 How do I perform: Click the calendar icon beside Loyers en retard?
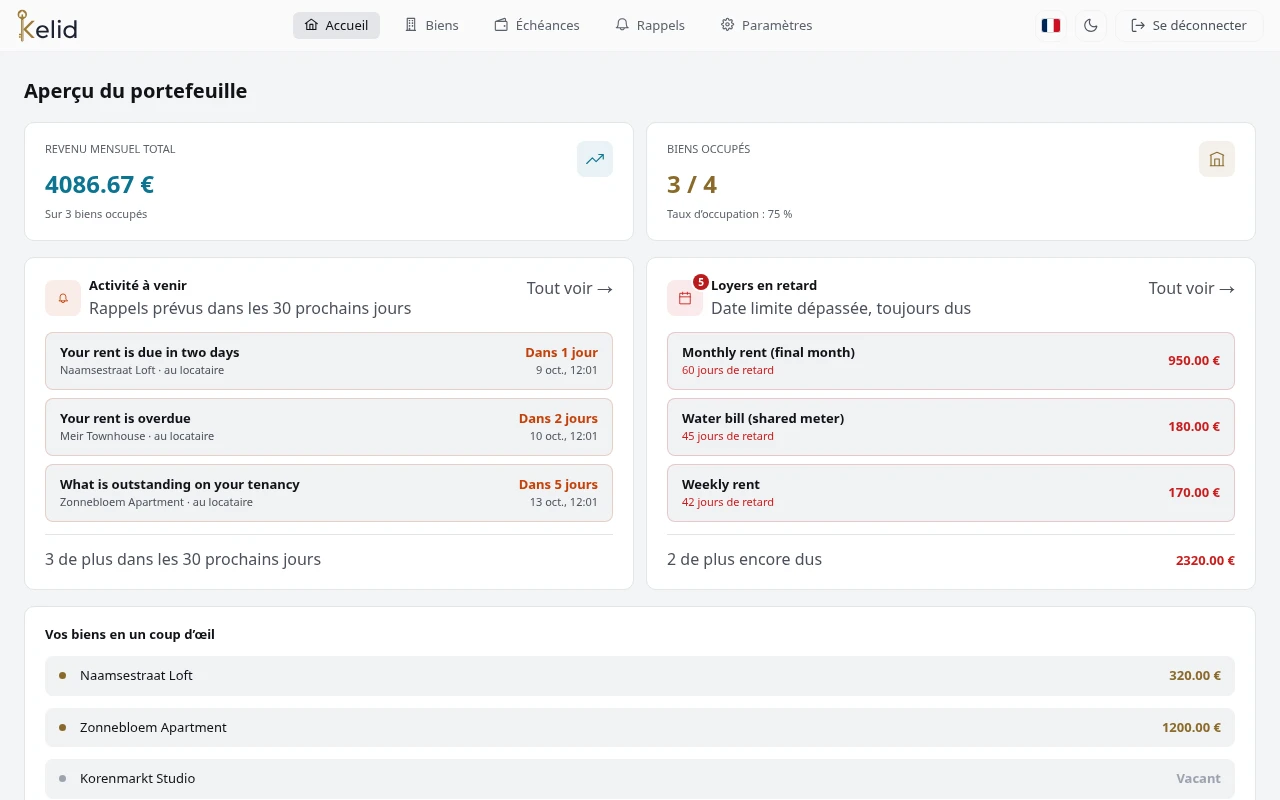(685, 298)
